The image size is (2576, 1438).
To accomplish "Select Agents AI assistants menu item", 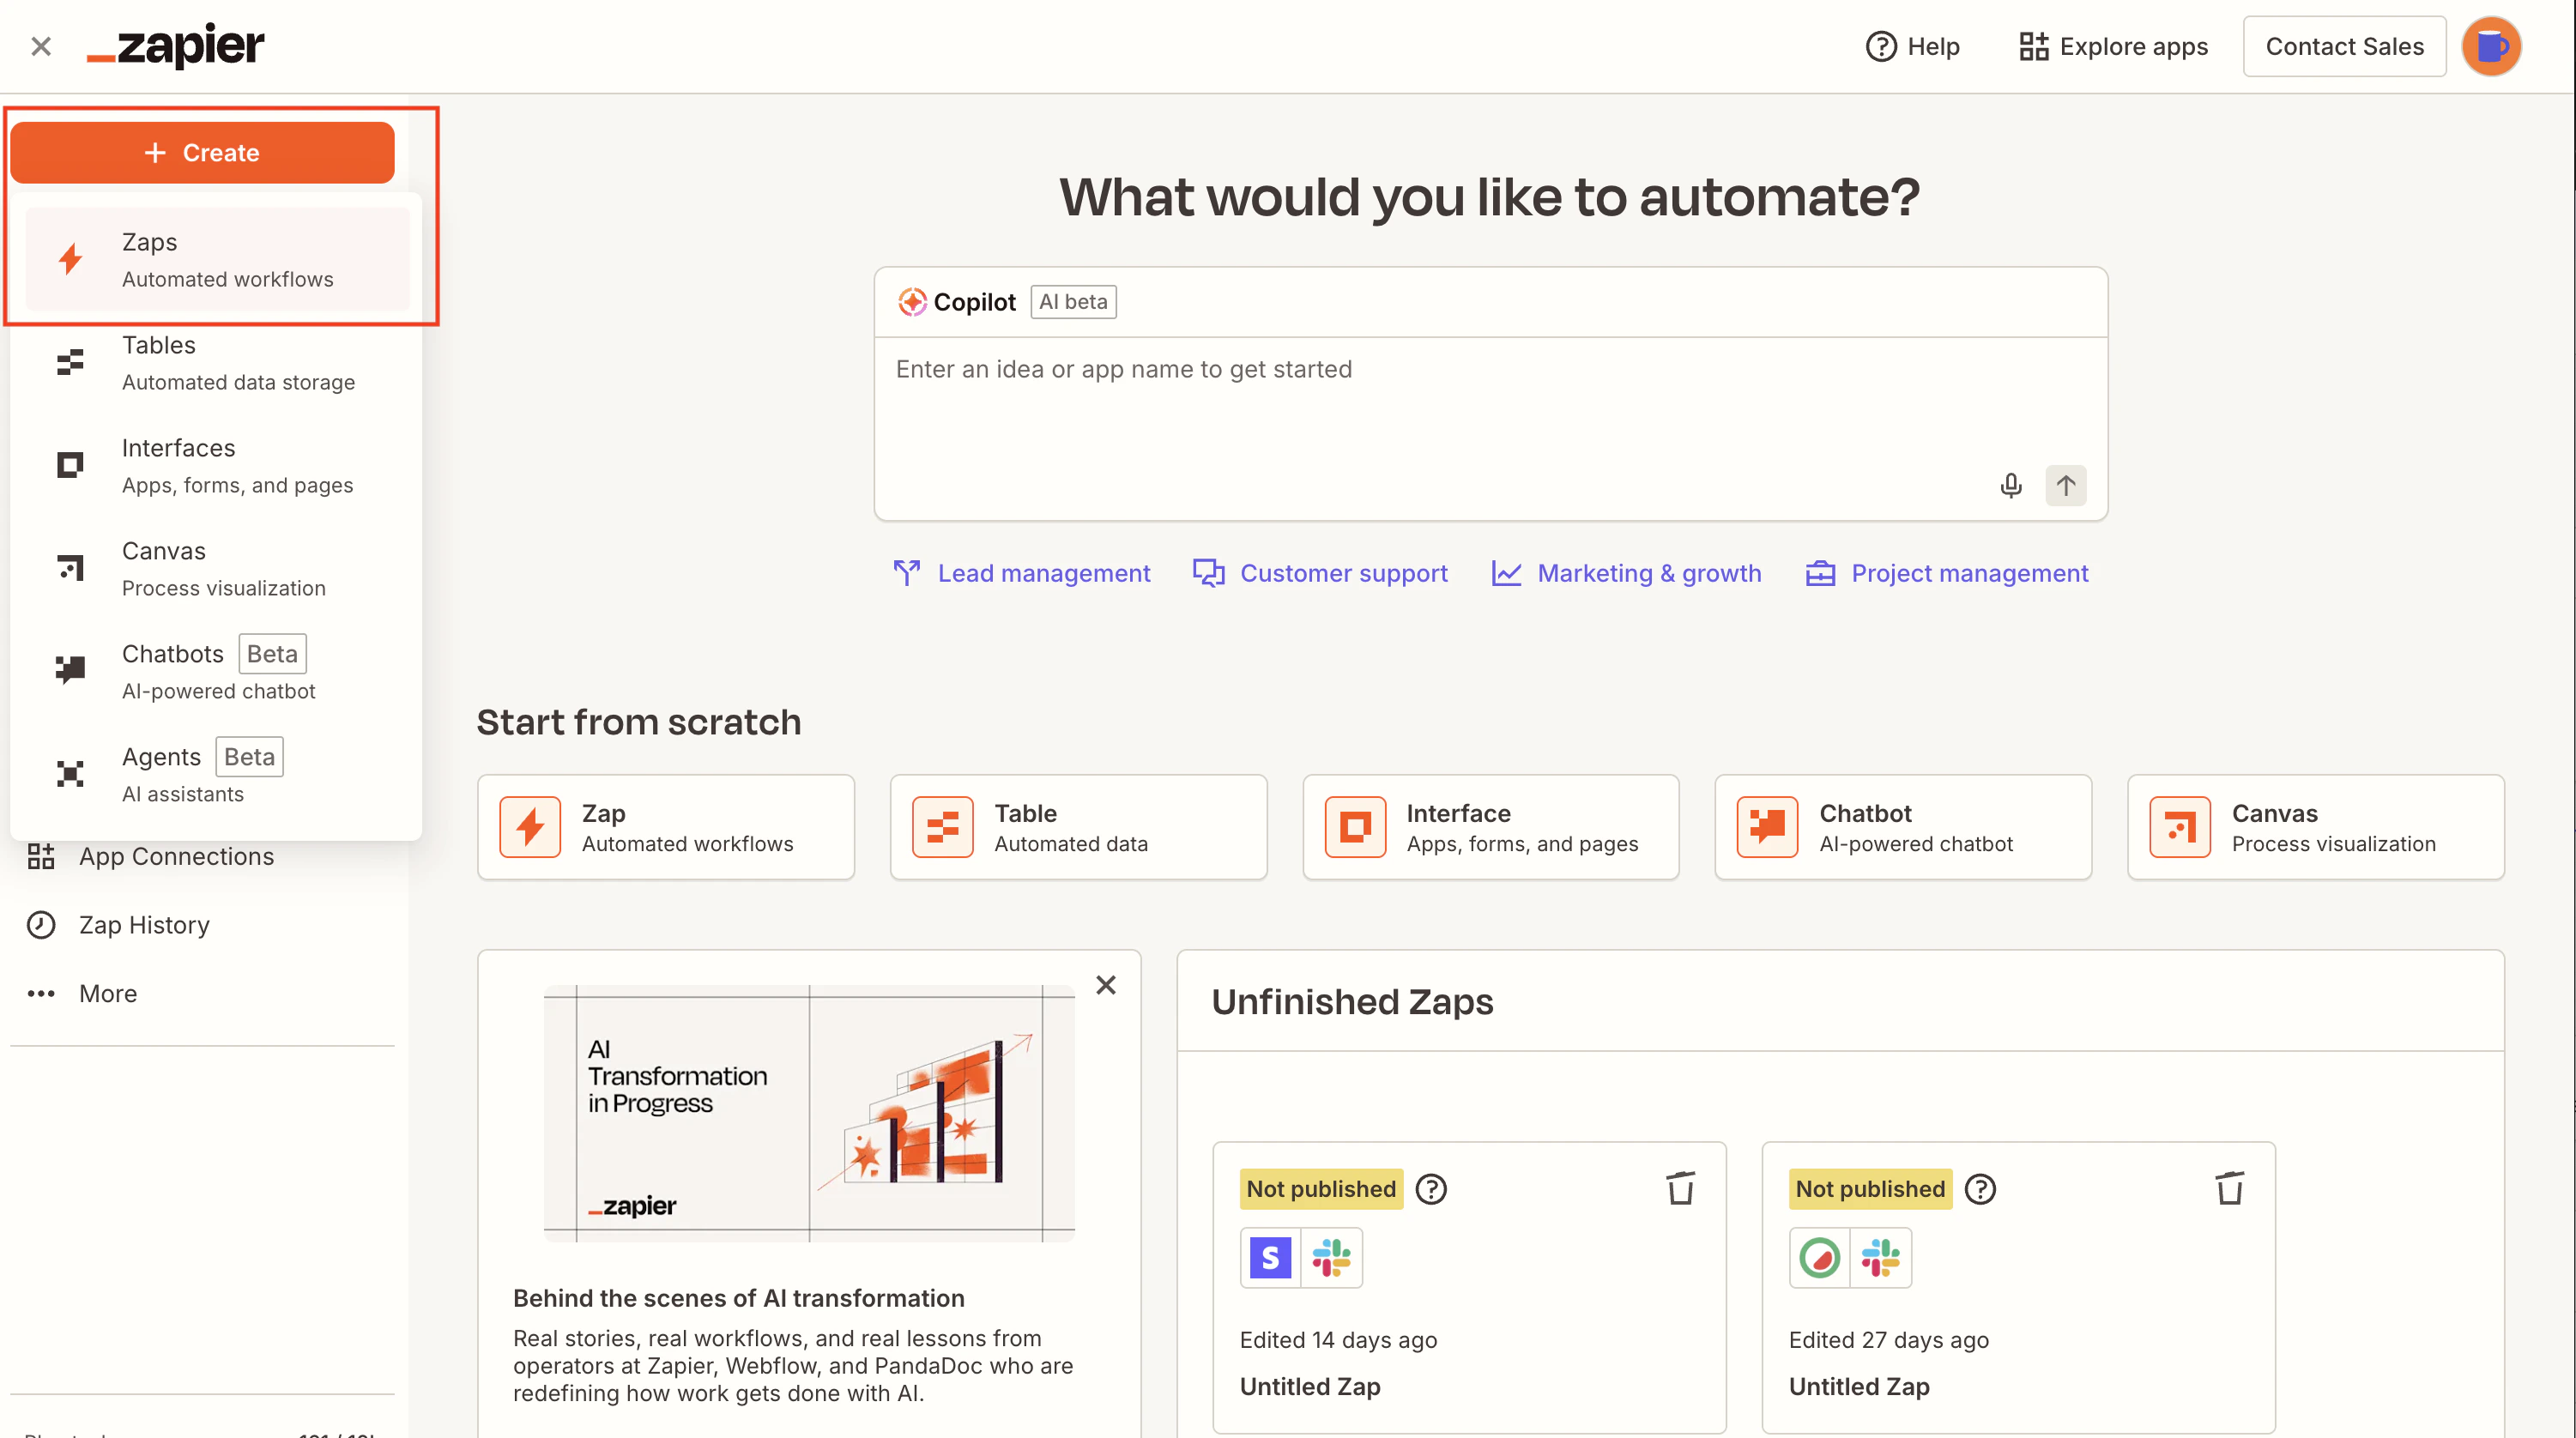I will 217,774.
